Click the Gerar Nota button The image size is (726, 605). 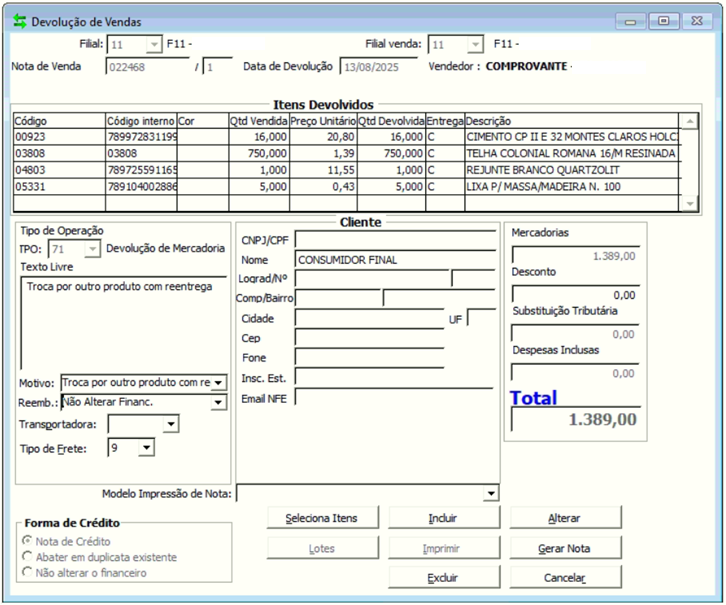click(x=565, y=548)
